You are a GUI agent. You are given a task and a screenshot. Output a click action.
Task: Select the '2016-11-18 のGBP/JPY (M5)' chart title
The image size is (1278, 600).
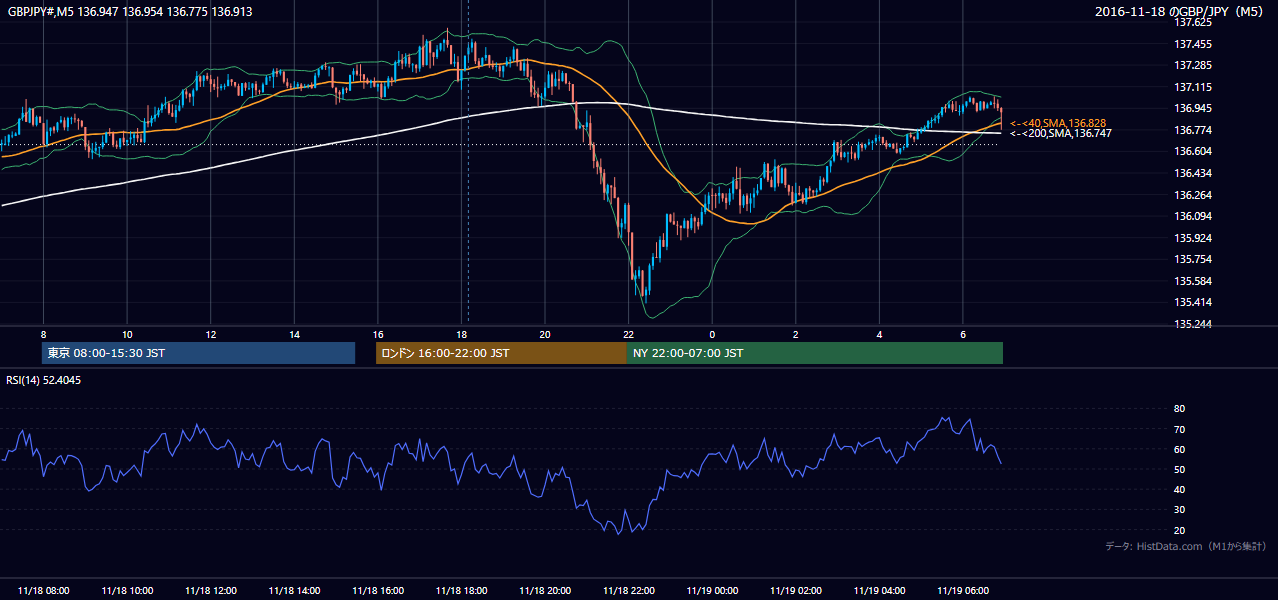click(x=1181, y=11)
